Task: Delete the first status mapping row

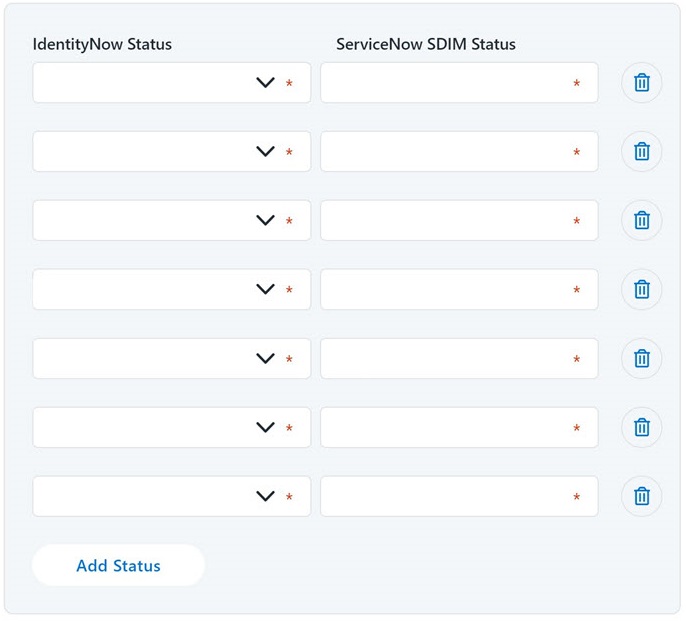Action: 641,83
